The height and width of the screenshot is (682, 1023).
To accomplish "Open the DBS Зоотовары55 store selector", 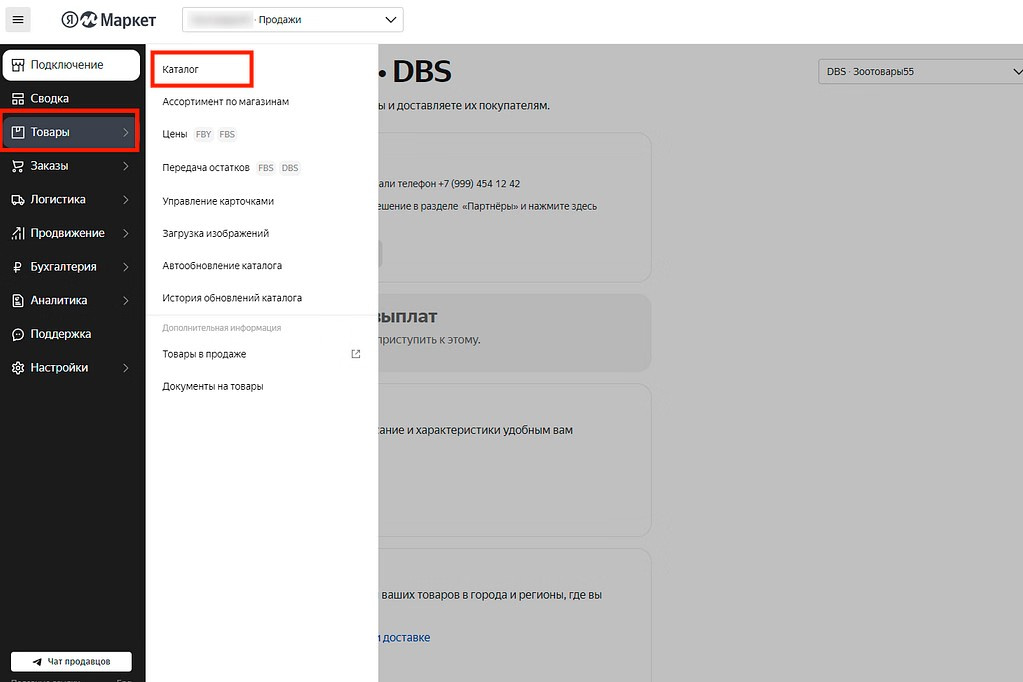I will [x=919, y=72].
